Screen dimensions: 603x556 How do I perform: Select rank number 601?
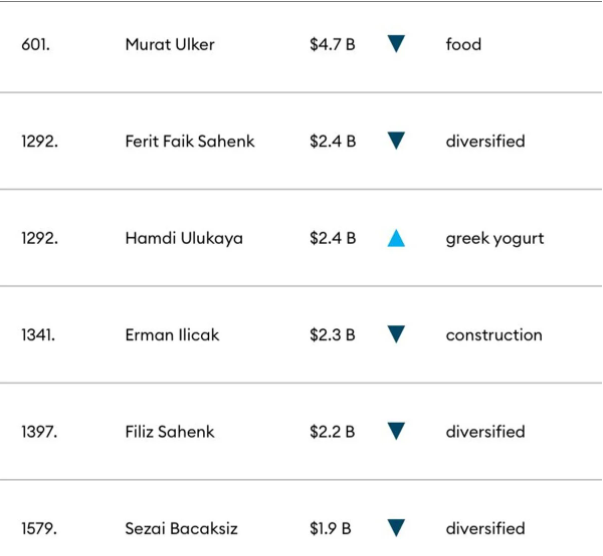point(34,44)
